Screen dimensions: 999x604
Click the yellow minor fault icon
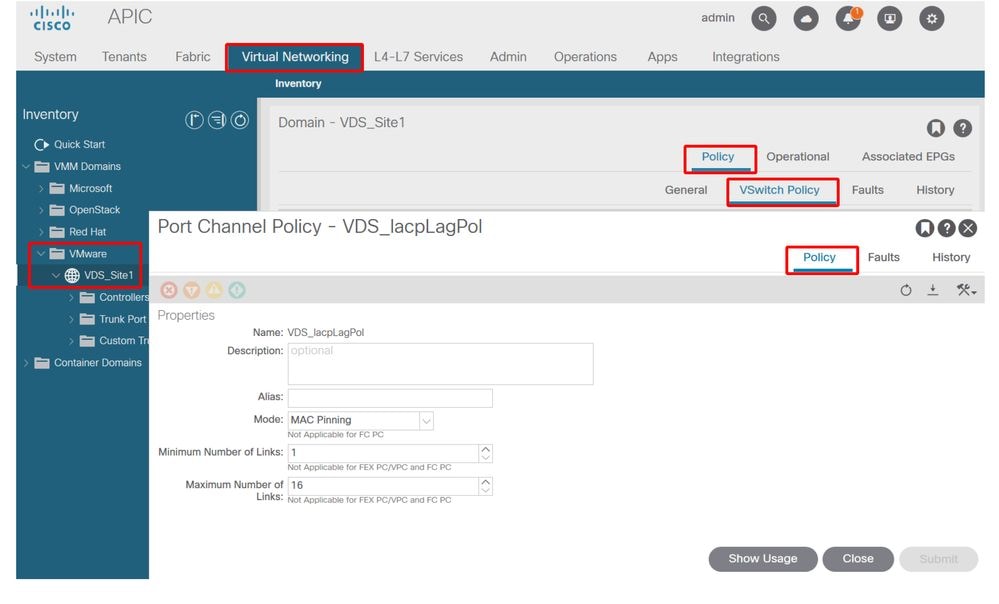pyautogui.click(x=214, y=290)
